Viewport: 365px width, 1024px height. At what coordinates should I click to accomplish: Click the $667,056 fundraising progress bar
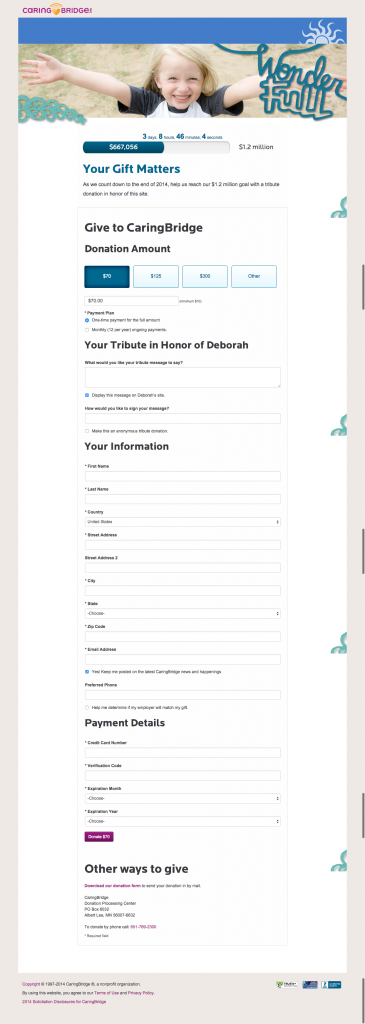tap(156, 147)
